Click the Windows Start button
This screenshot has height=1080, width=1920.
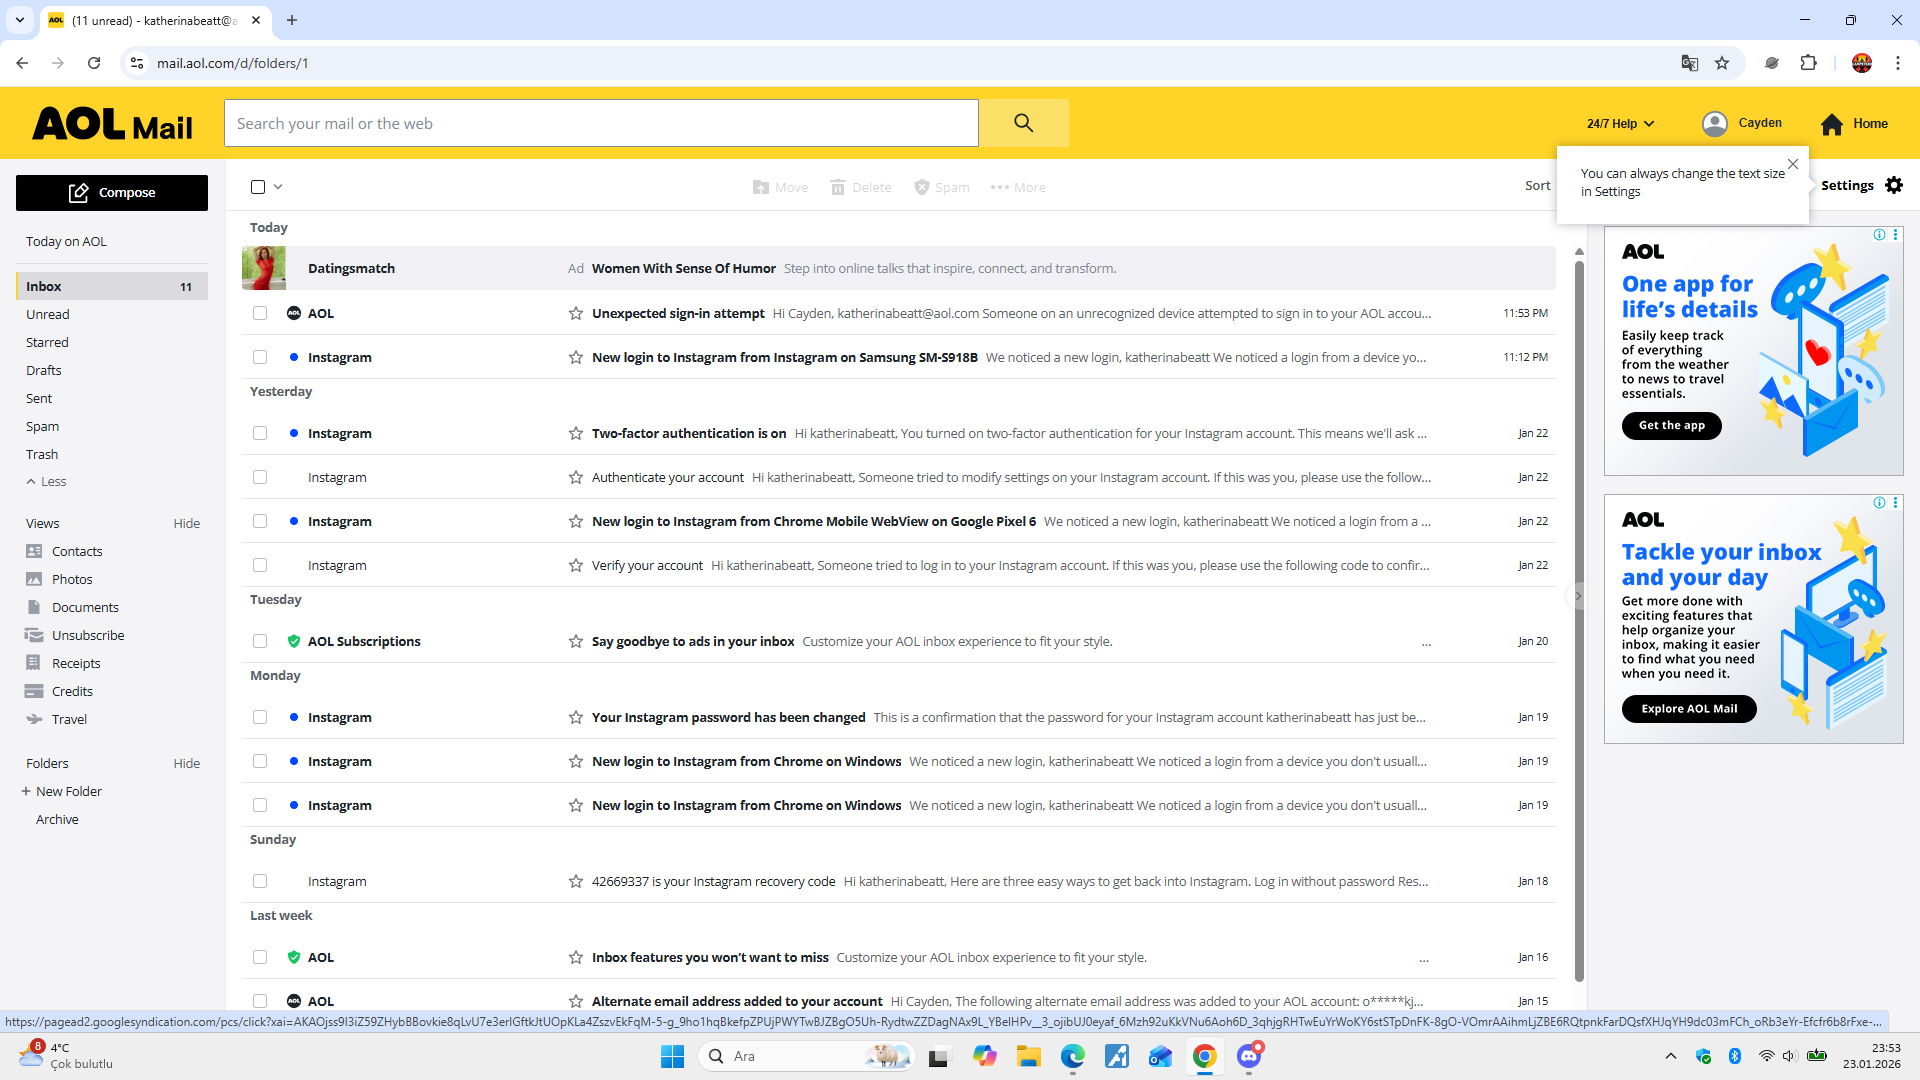[x=672, y=1056]
